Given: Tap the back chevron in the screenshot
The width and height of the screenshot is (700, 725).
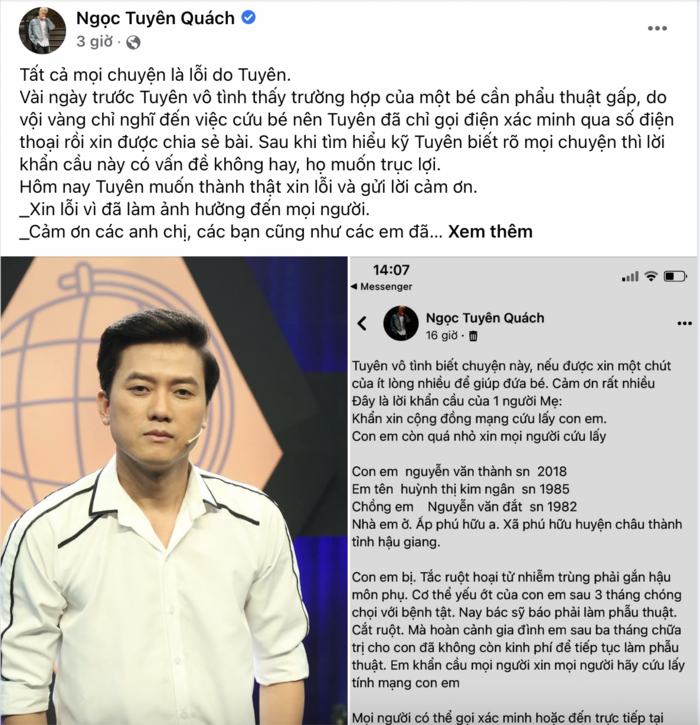Looking at the screenshot, I should (x=362, y=323).
